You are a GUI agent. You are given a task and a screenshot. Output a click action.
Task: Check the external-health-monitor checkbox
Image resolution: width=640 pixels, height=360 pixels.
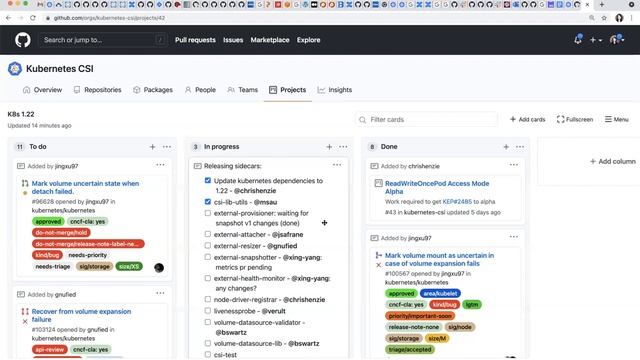[208, 278]
